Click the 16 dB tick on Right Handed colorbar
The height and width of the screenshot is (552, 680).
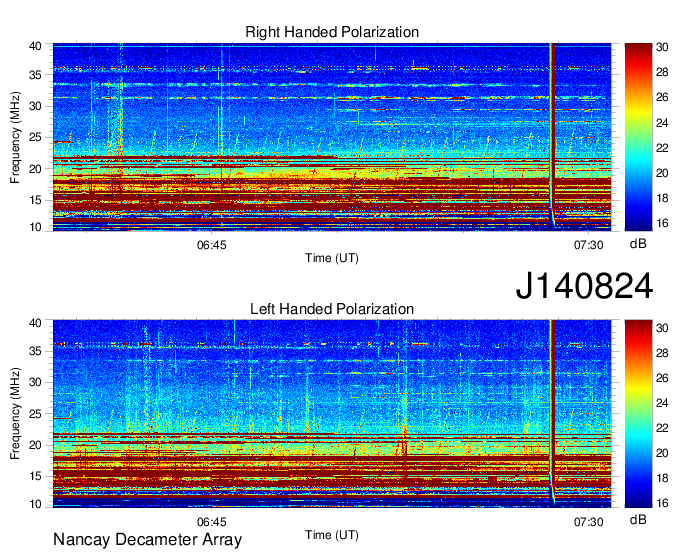662,223
